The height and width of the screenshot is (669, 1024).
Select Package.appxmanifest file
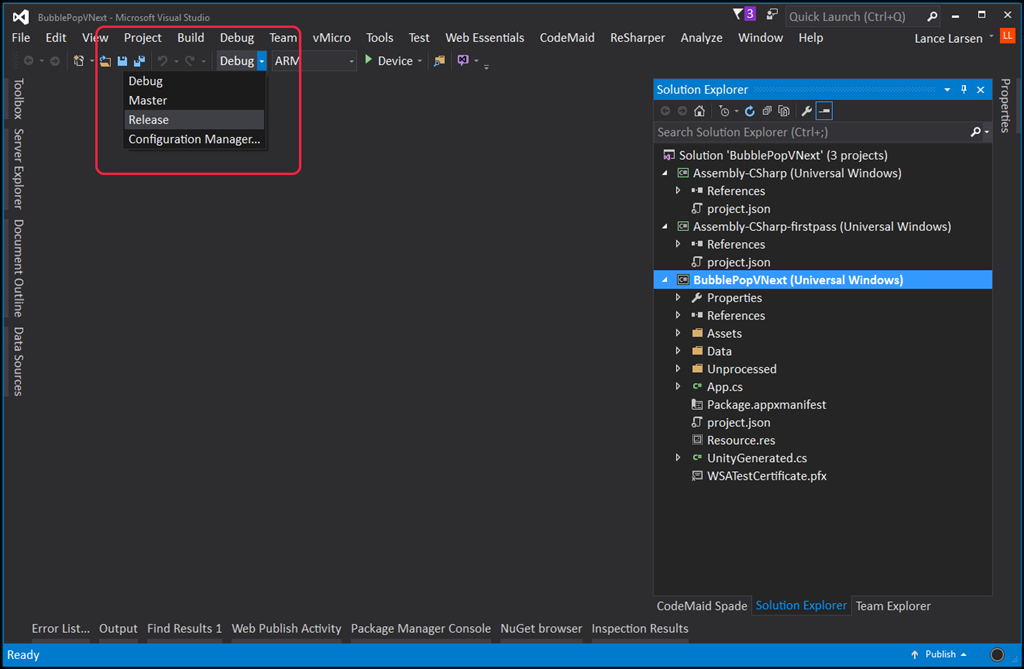click(x=766, y=405)
